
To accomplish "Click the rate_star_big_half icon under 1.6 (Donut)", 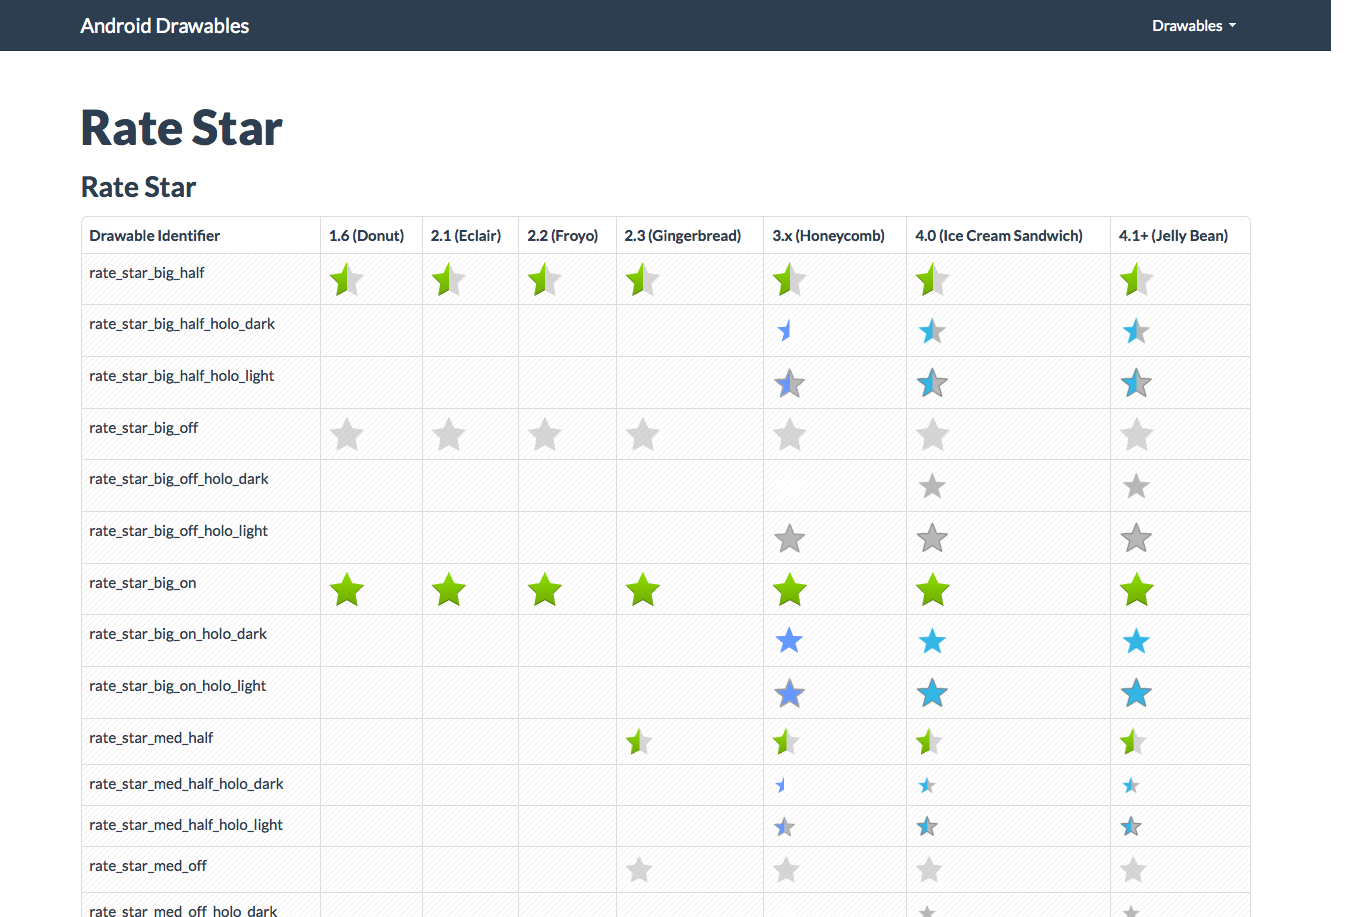I will (x=346, y=279).
